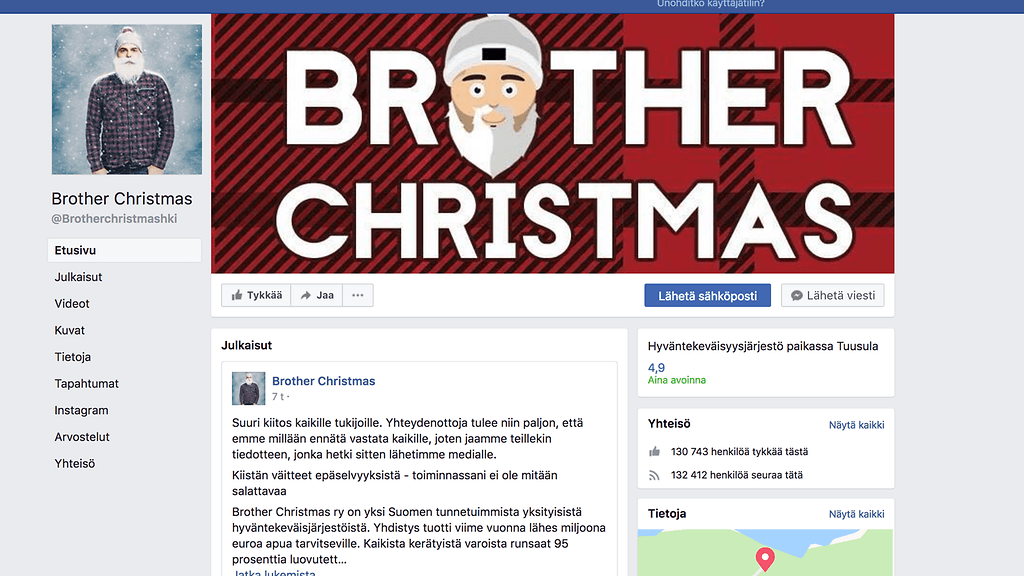1024x576 pixels.
Task: Click the thumbs-up Tykkää button
Action: [256, 295]
